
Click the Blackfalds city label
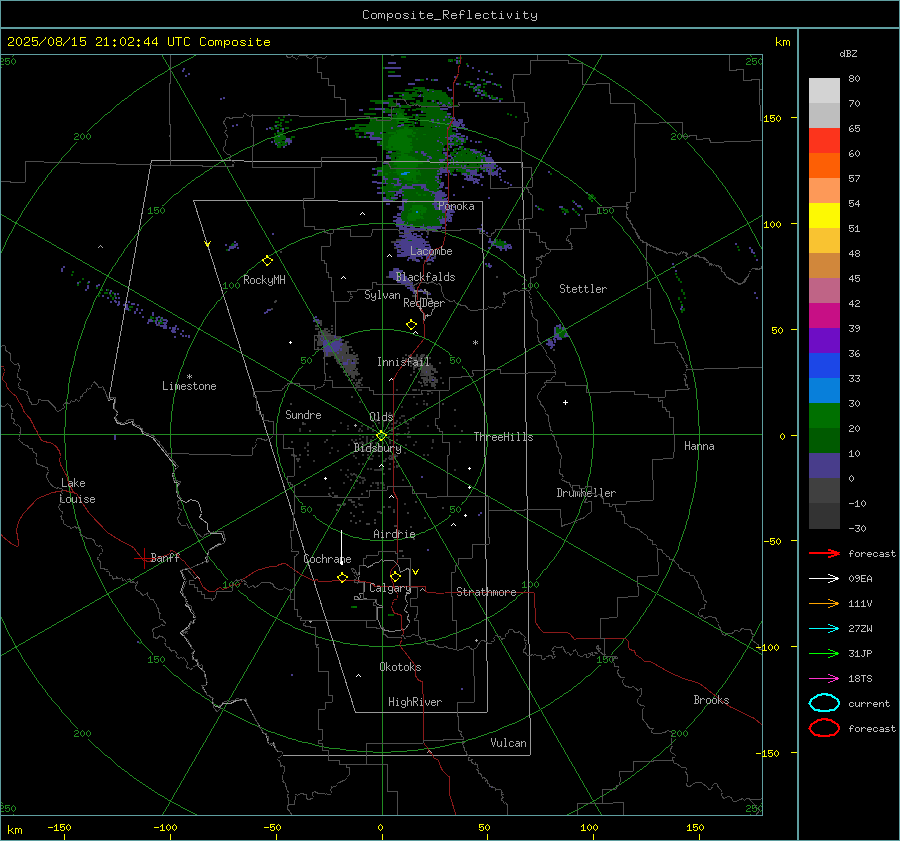tap(425, 277)
